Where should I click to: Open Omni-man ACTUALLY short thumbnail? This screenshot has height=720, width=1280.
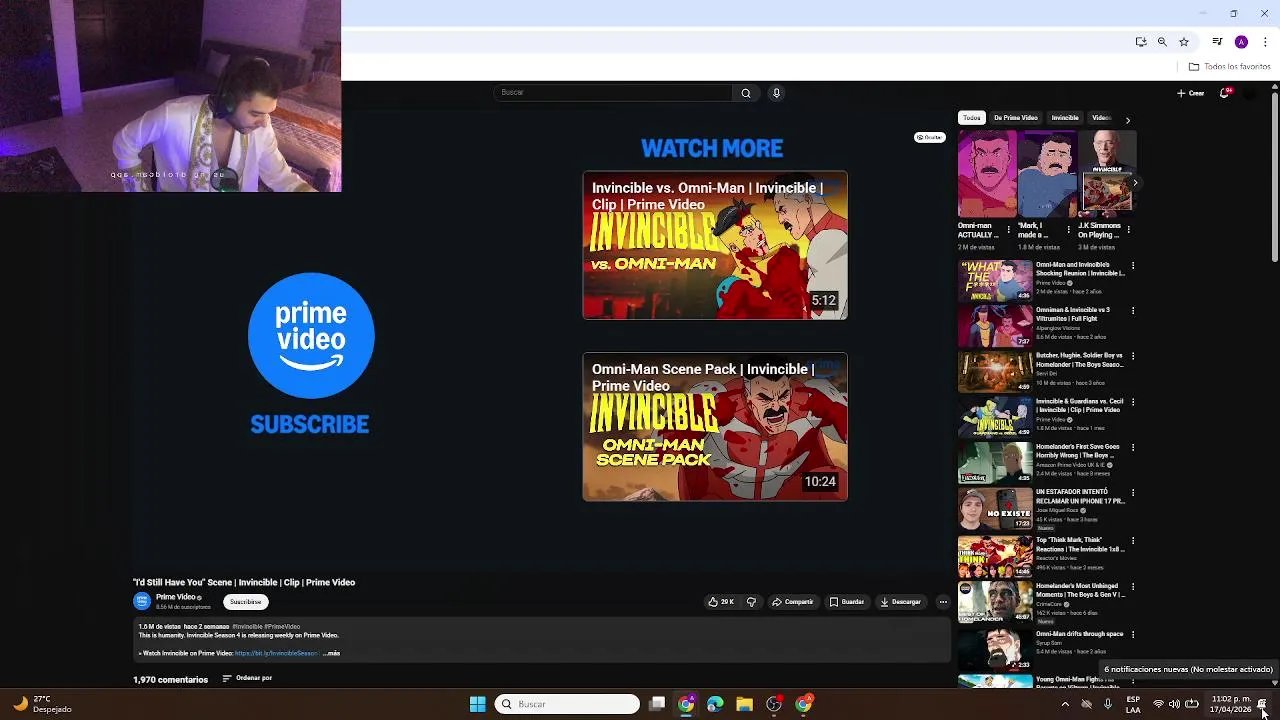coord(987,174)
